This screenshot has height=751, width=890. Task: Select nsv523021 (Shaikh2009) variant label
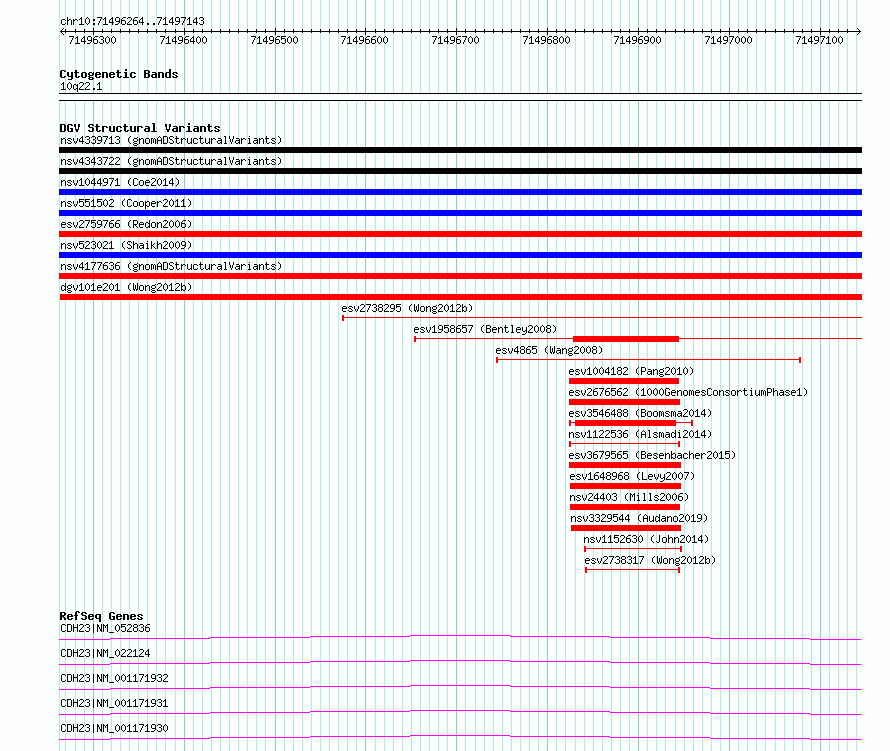pyautogui.click(x=126, y=245)
